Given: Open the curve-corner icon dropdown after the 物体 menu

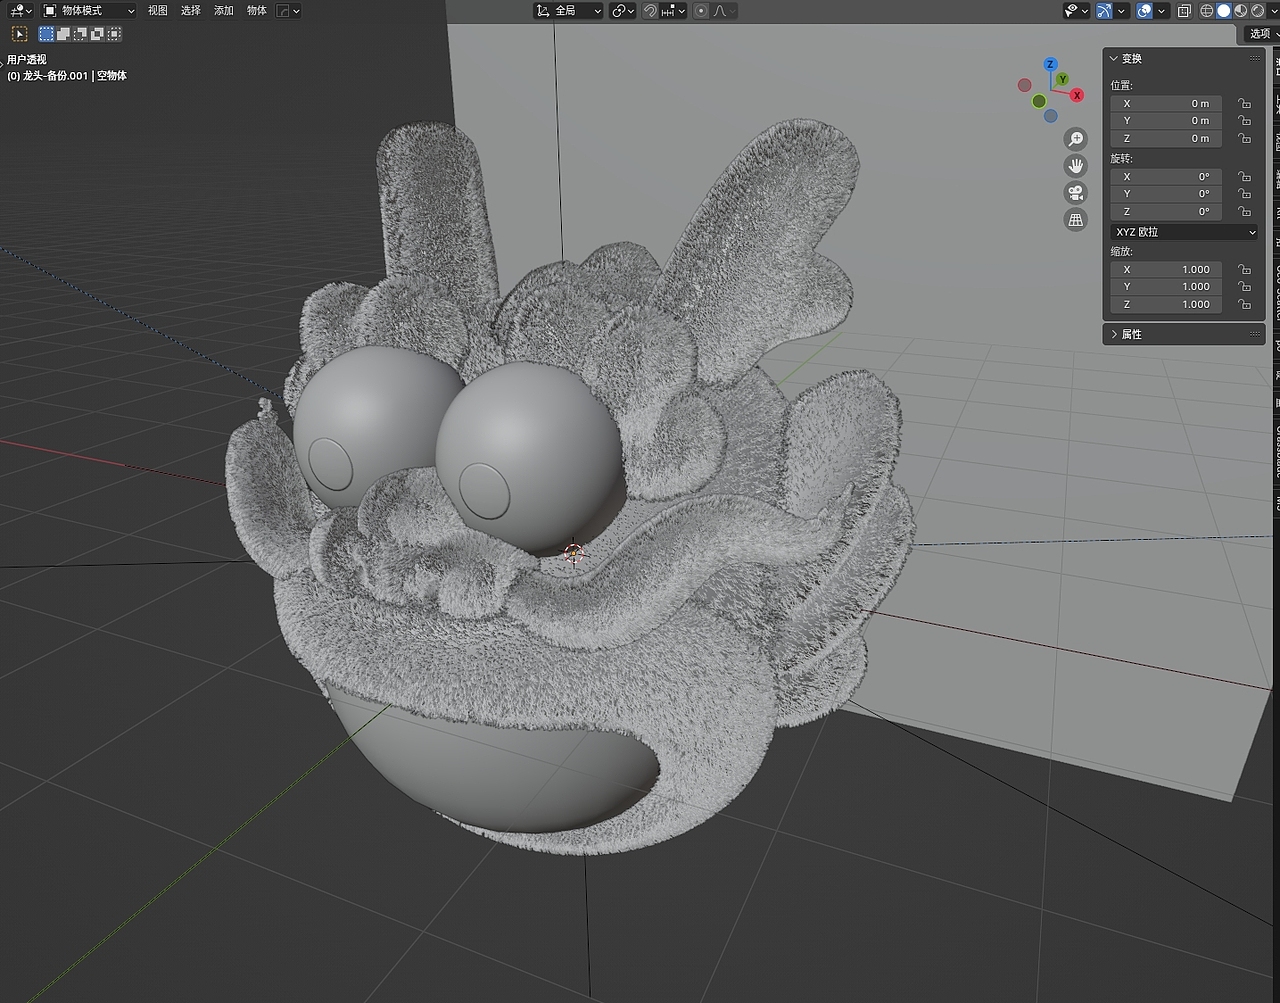Looking at the screenshot, I should [x=288, y=10].
